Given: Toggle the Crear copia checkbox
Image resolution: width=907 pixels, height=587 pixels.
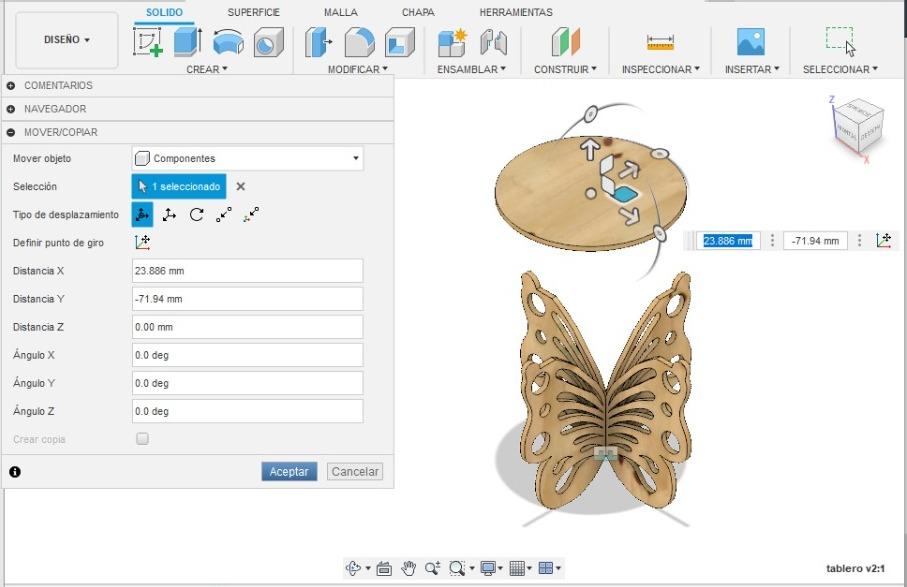Looking at the screenshot, I should pyautogui.click(x=142, y=439).
